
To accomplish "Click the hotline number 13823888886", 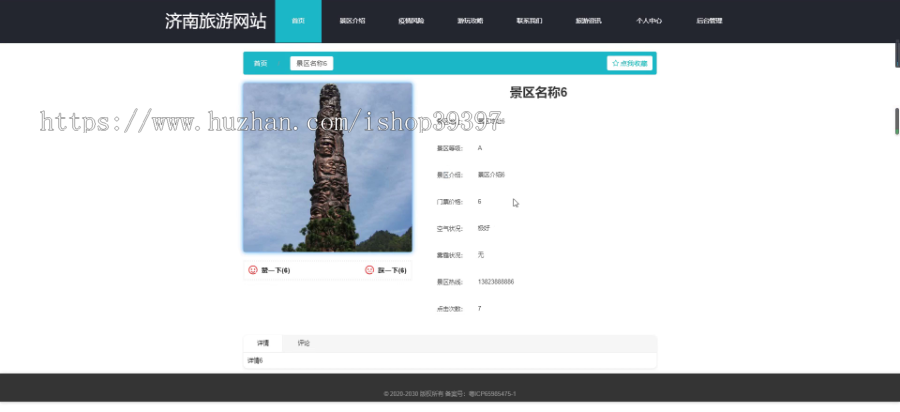I will pos(496,282).
